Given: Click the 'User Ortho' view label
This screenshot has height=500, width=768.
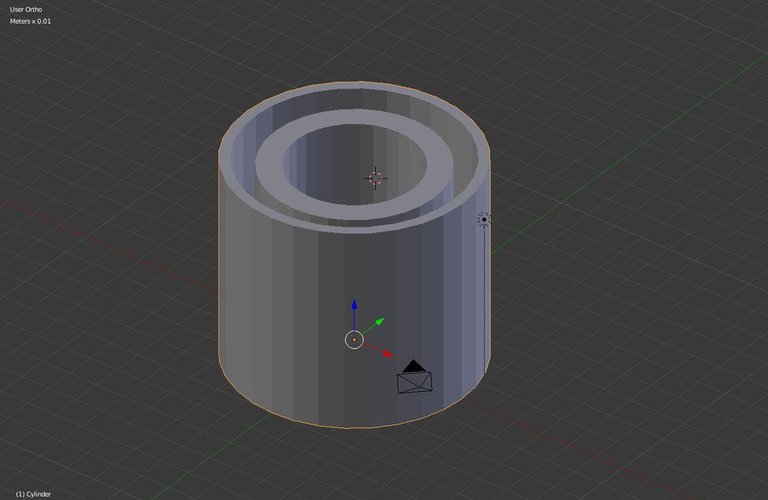Looking at the screenshot, I should (26, 9).
